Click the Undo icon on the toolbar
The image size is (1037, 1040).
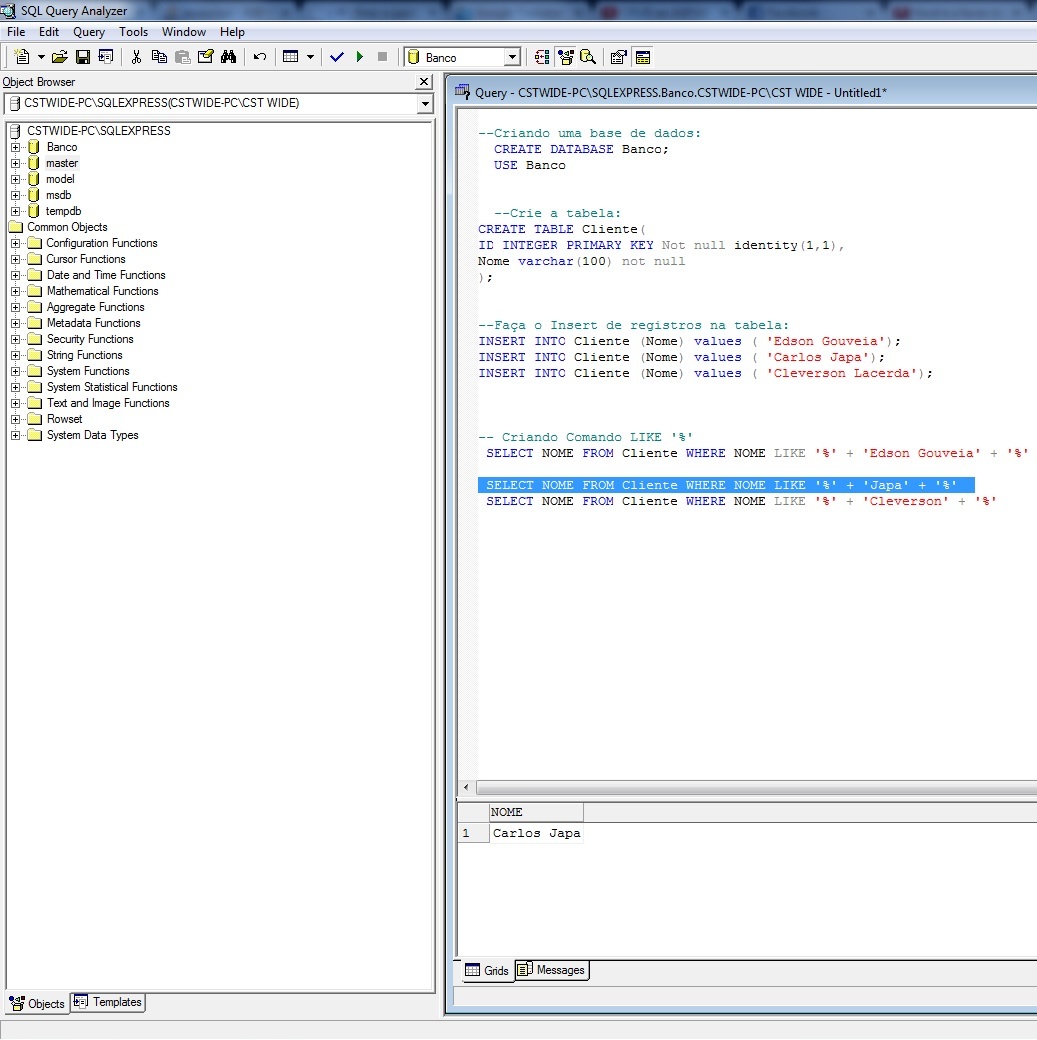(259, 57)
